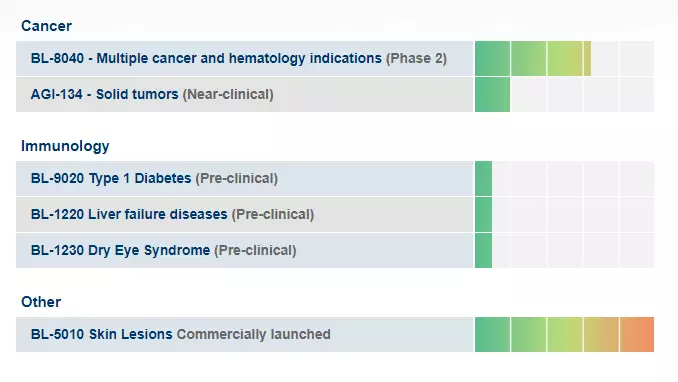The image size is (678, 382).
Task: Click the Other section heading
Action: (x=41, y=302)
